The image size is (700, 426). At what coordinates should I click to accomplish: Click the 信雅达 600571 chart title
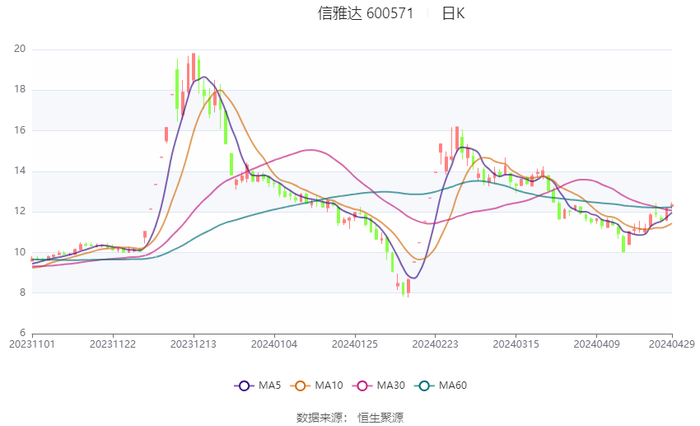coord(365,13)
